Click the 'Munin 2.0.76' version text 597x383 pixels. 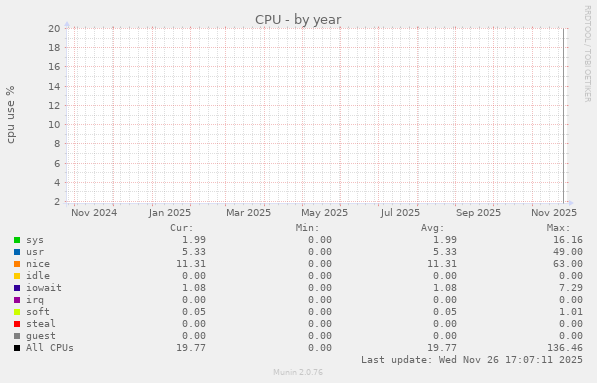click(298, 372)
